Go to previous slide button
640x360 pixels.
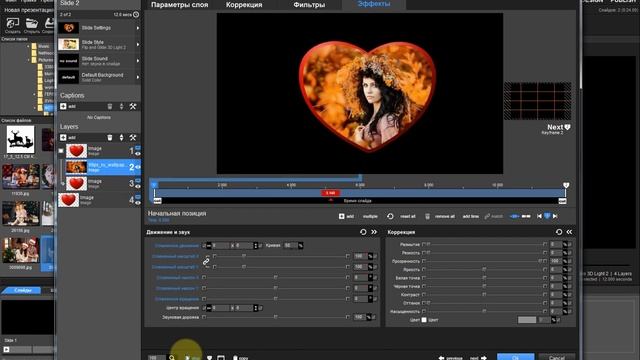click(x=451, y=358)
